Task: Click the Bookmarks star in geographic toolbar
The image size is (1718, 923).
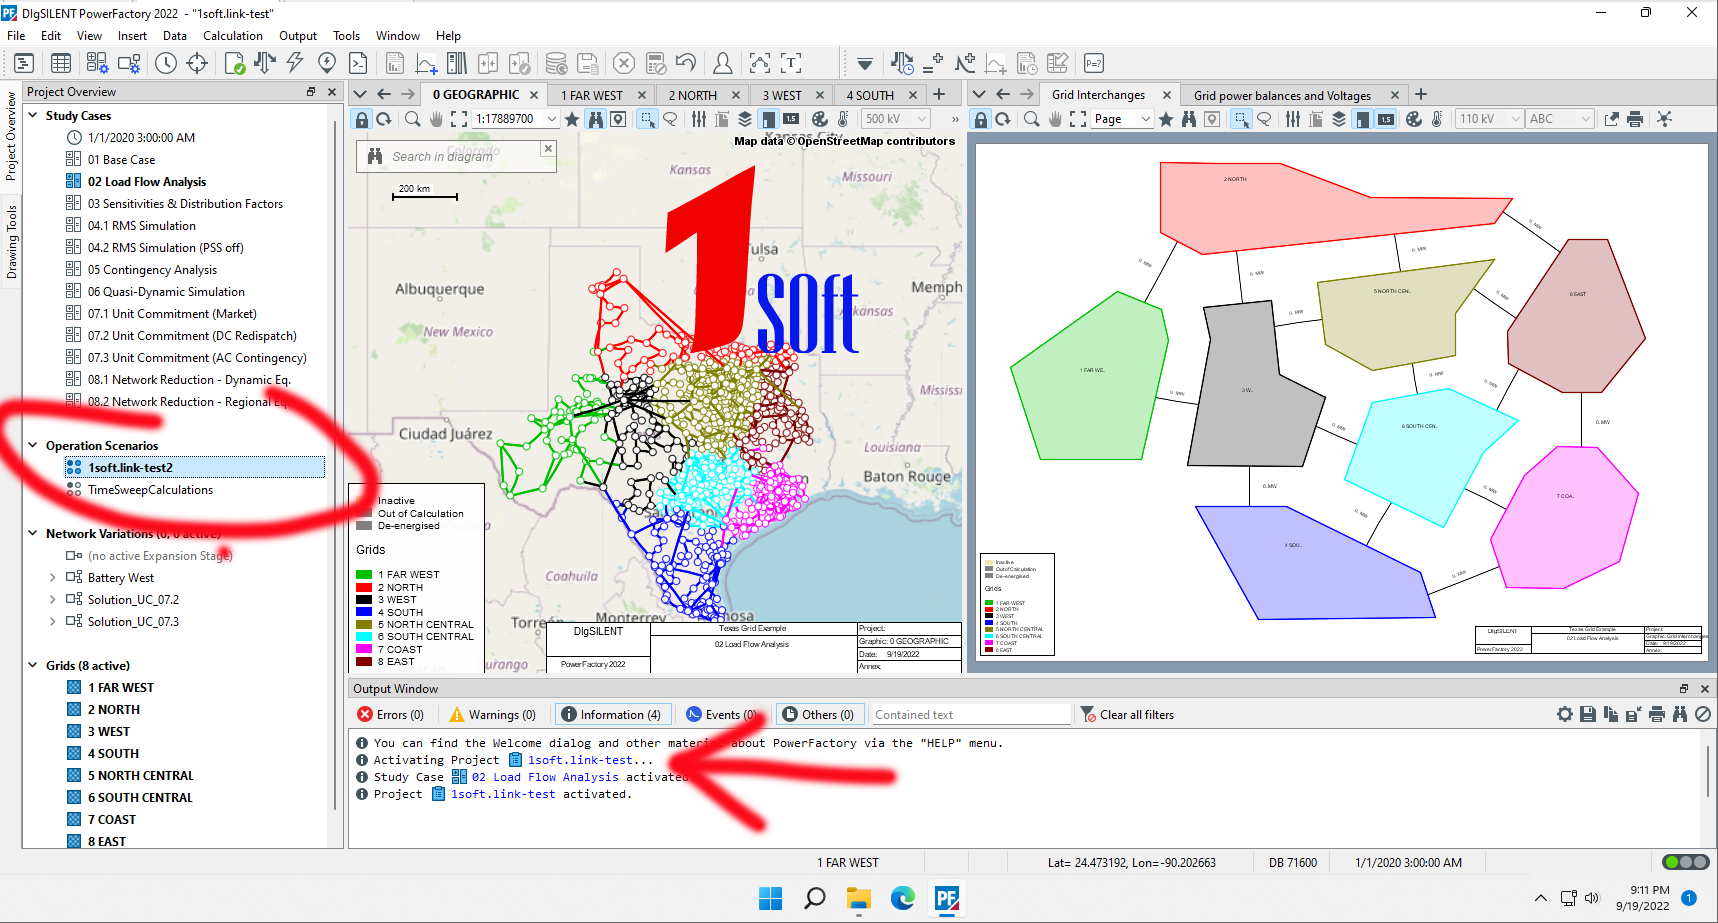Action: click(x=572, y=119)
